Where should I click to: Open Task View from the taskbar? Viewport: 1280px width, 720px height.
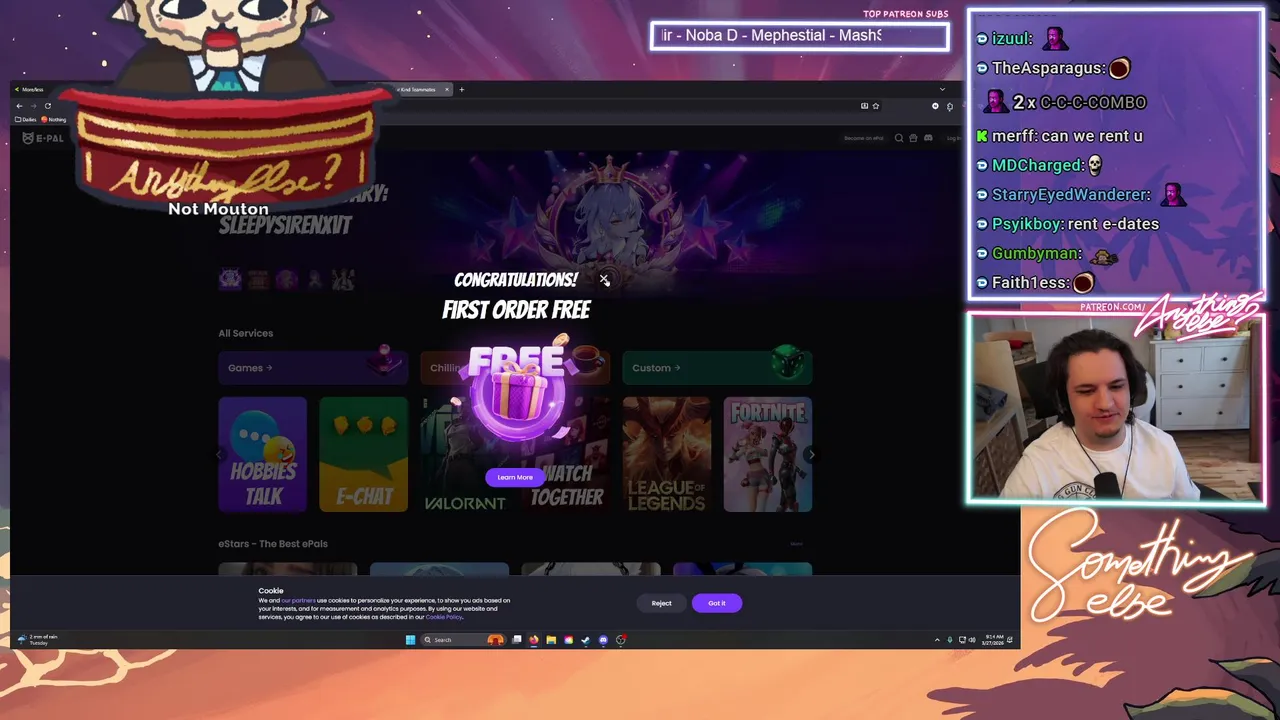click(x=517, y=640)
